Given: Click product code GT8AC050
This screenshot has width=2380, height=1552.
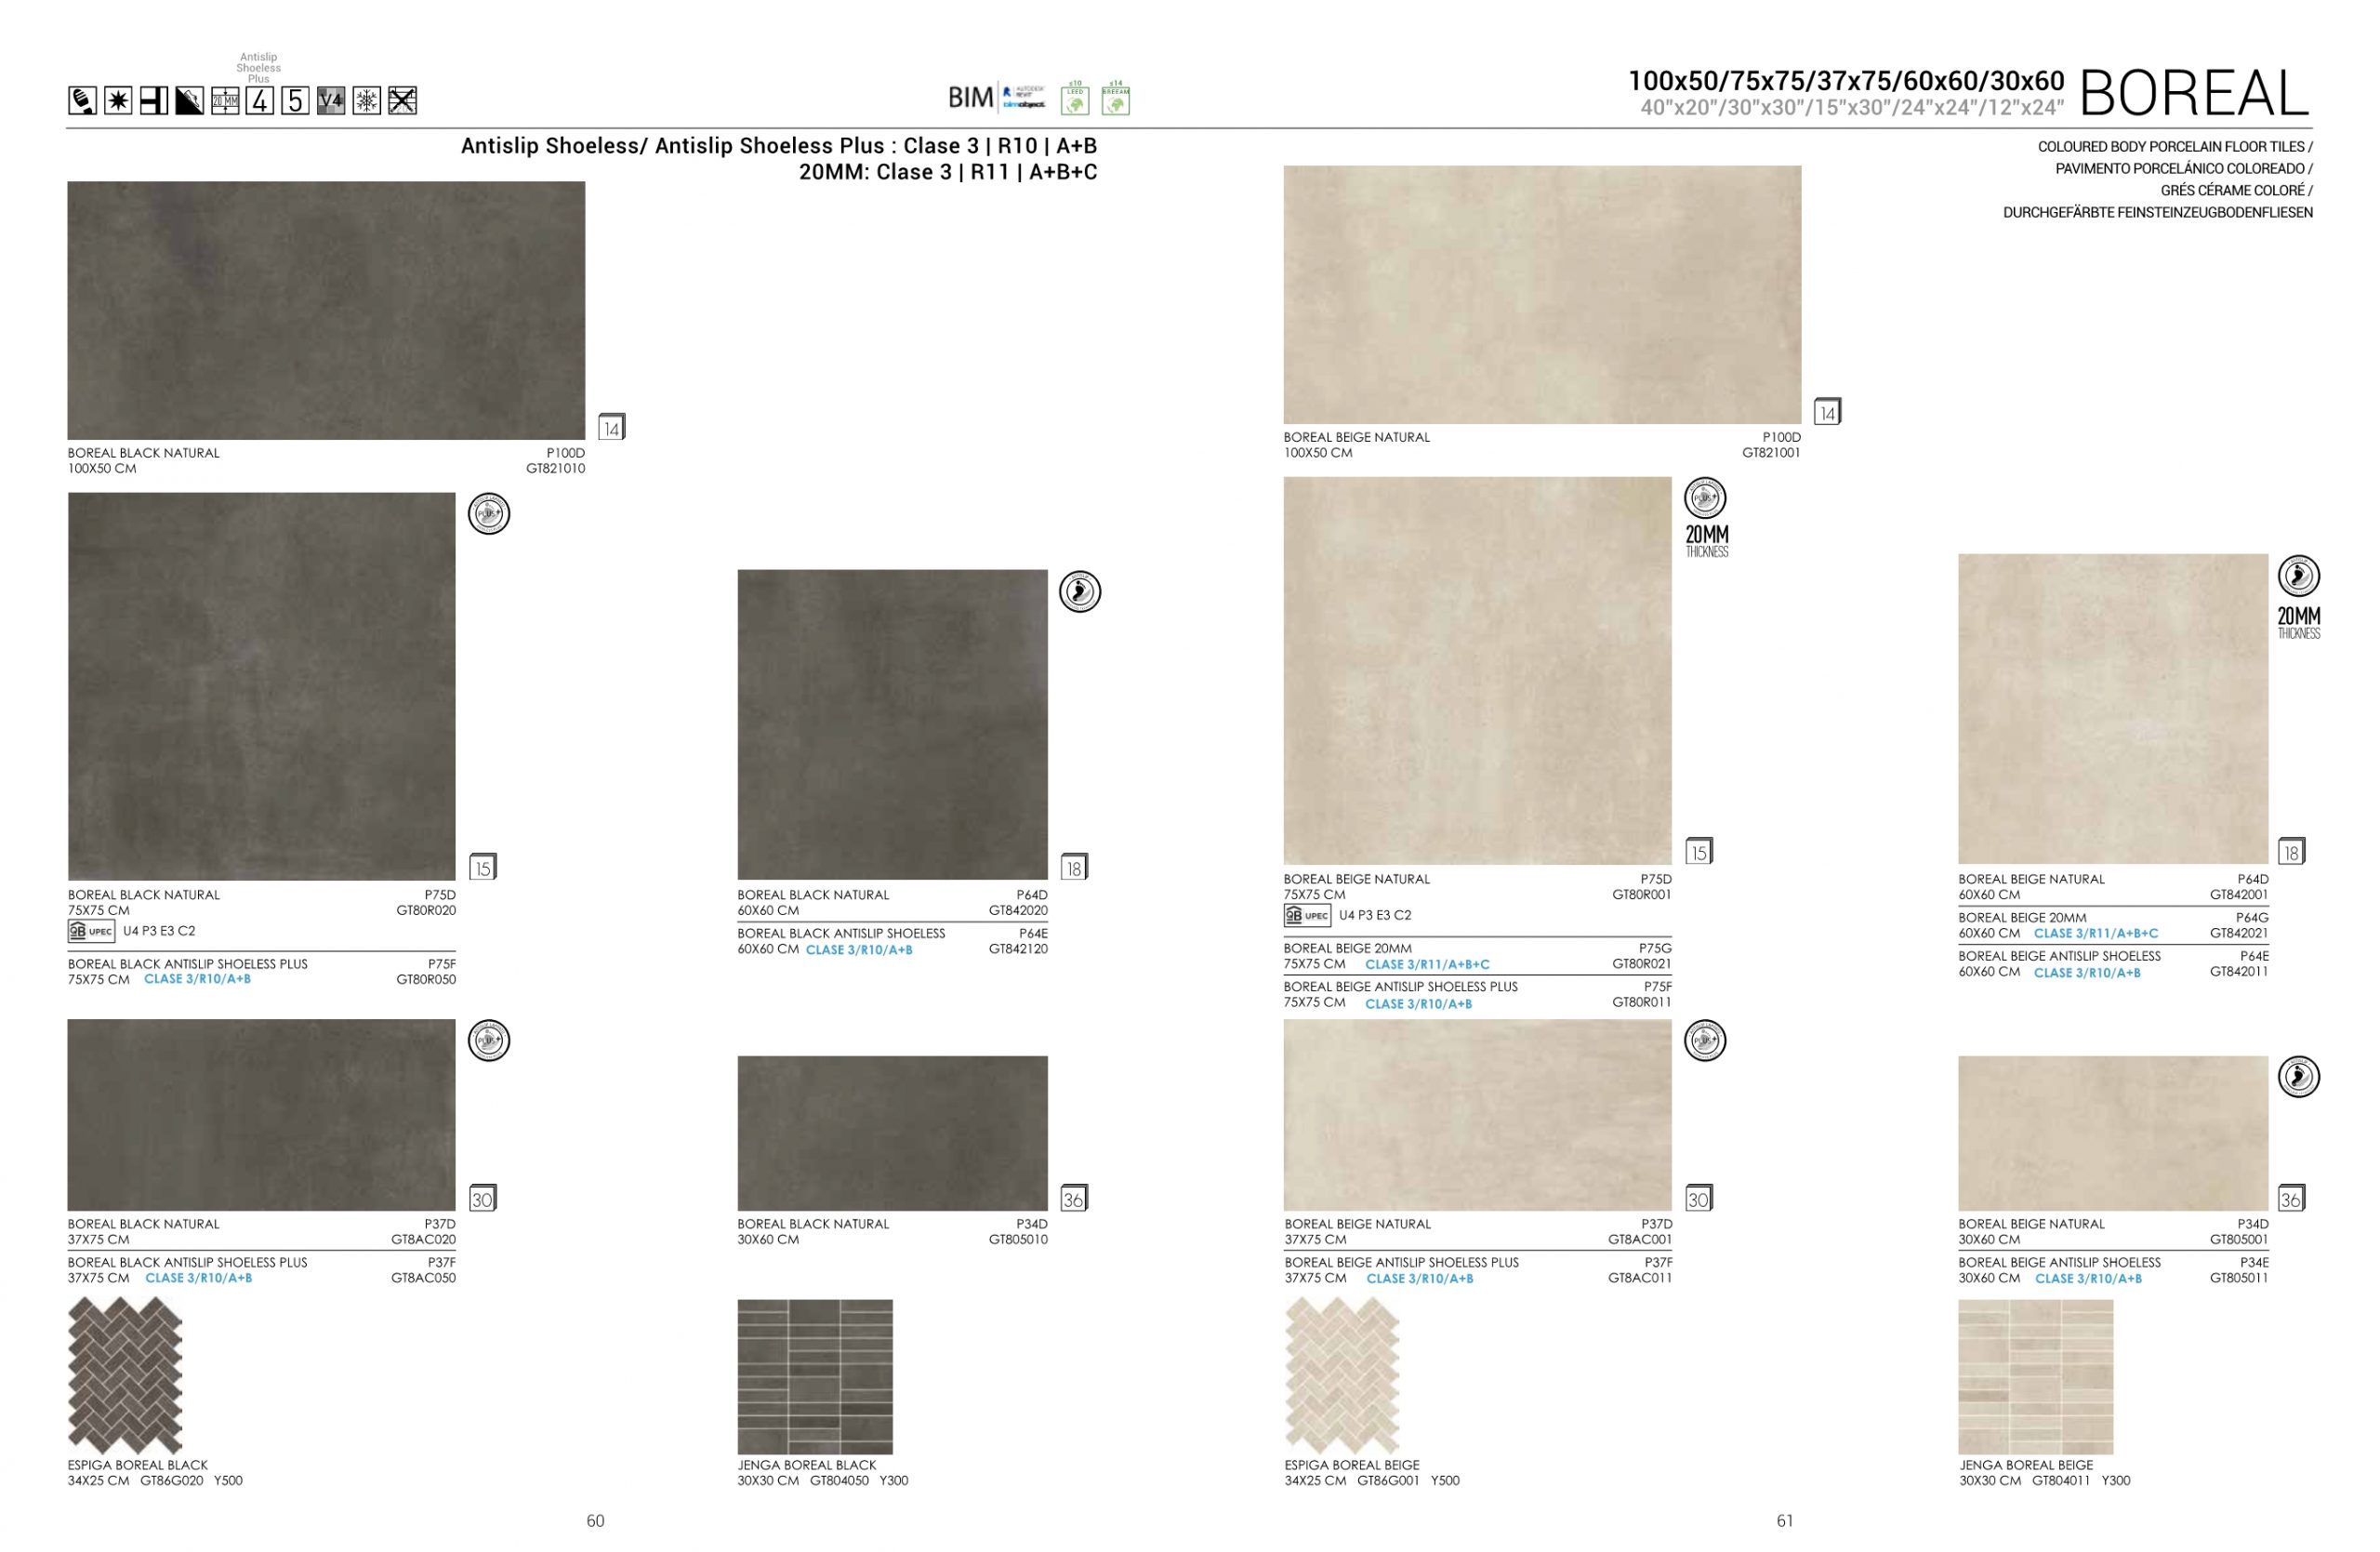Looking at the screenshot, I should (x=423, y=1278).
